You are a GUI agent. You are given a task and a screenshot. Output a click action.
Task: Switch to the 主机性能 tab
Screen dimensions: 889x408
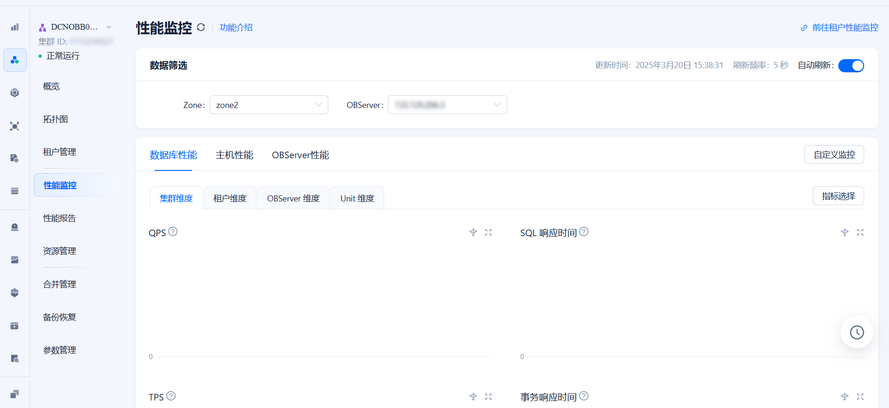[234, 155]
